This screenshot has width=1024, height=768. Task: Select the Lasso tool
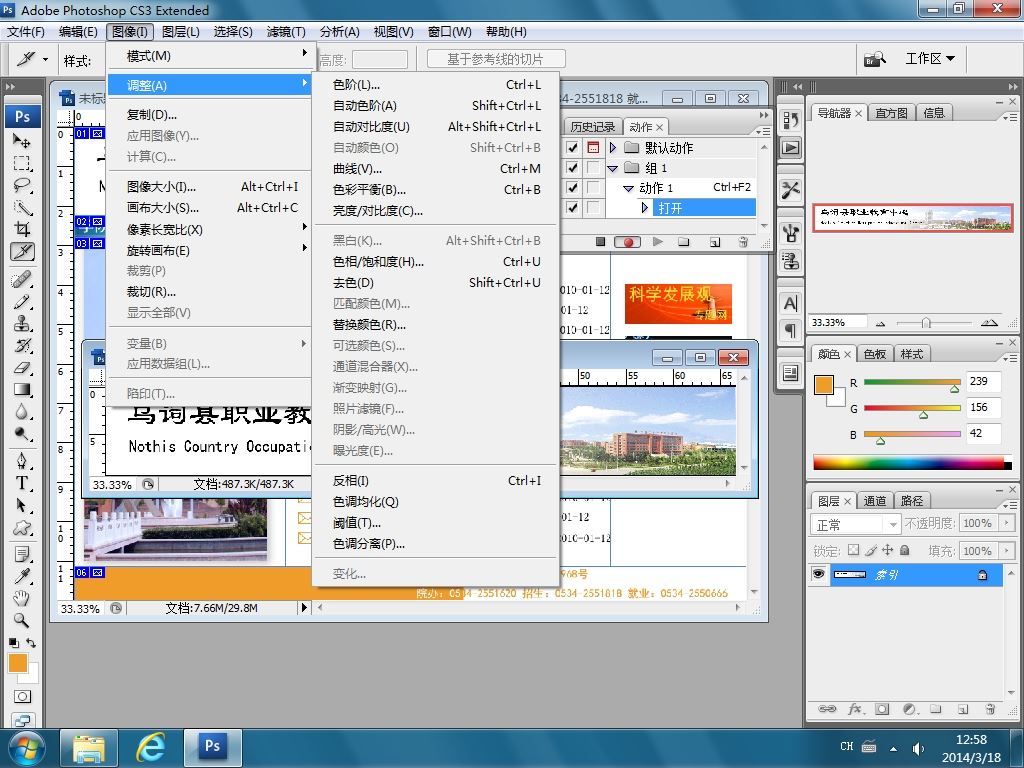point(22,185)
